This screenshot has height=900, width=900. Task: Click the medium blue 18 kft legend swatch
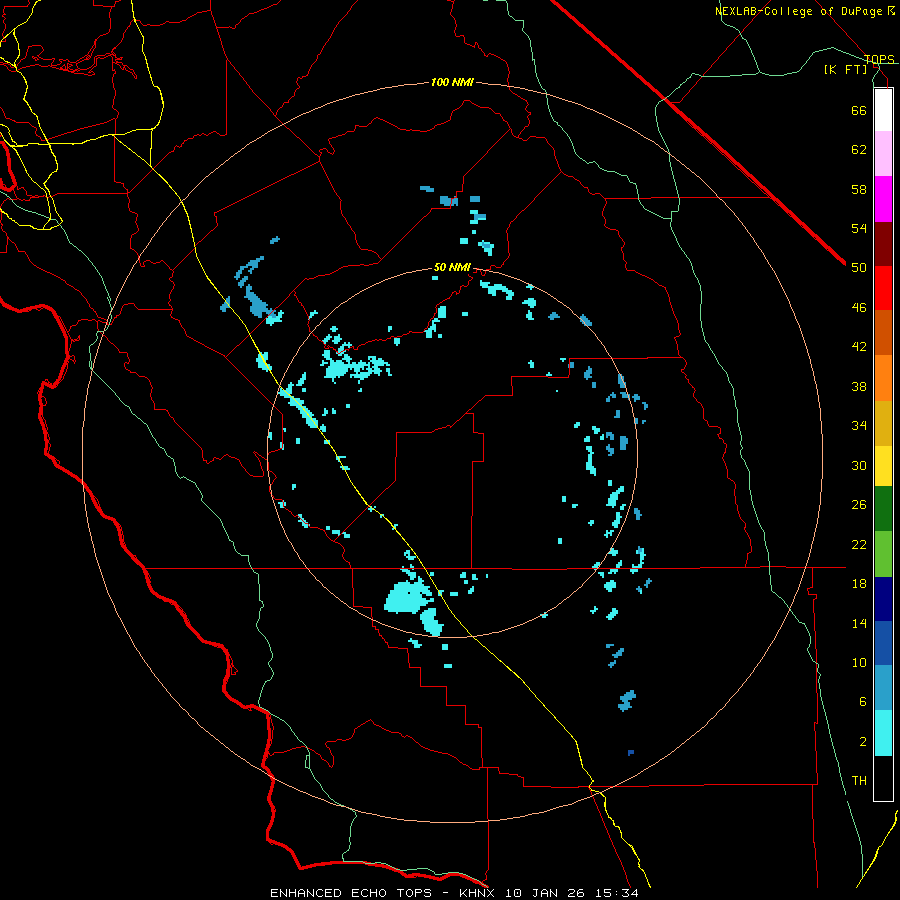883,643
